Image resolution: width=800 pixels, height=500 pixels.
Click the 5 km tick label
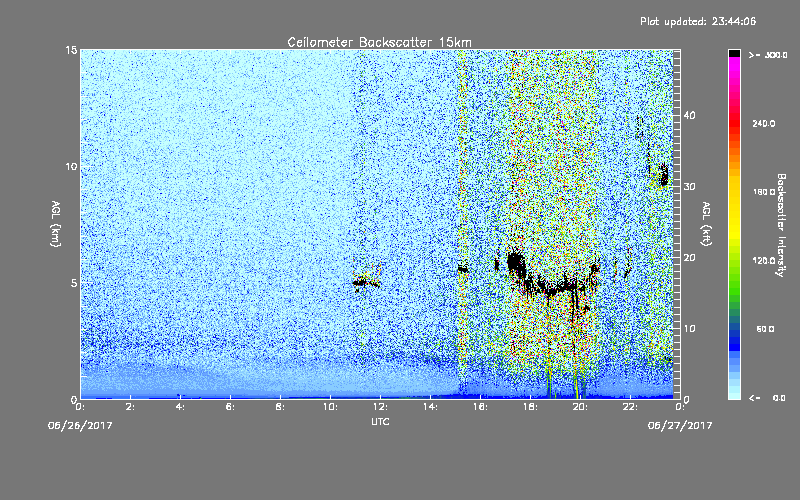point(74,283)
